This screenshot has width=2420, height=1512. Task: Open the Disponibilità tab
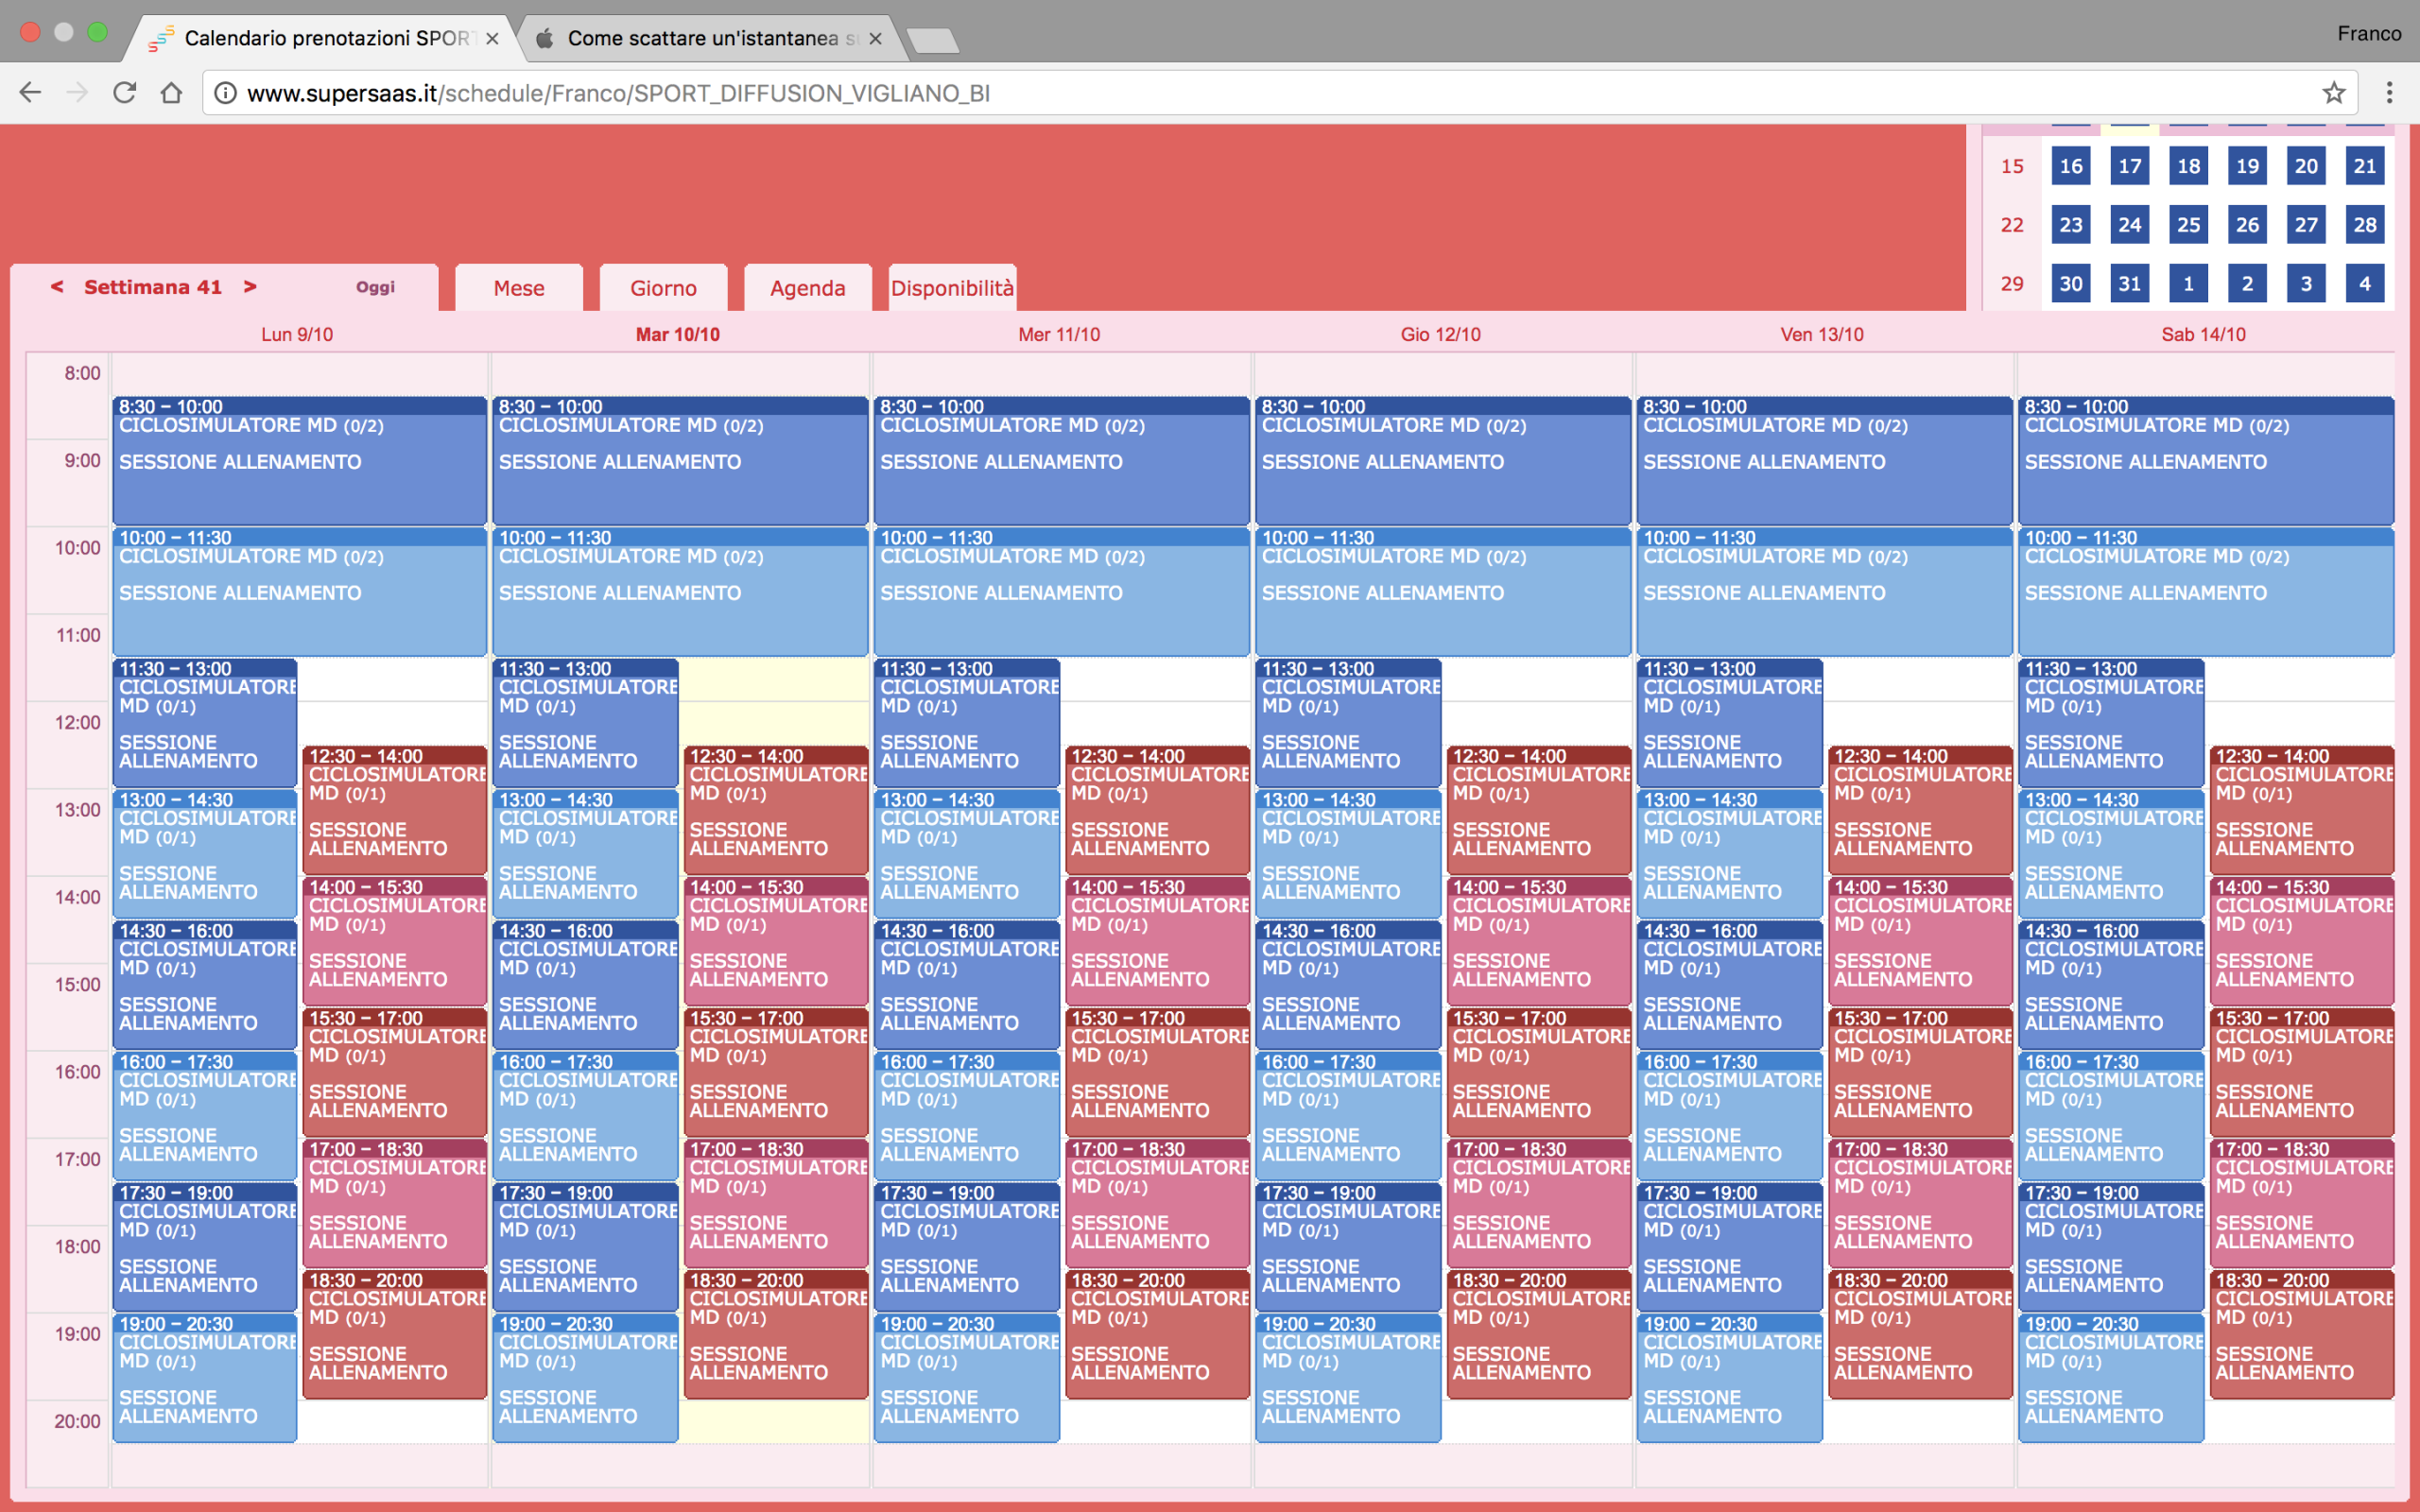[951, 288]
